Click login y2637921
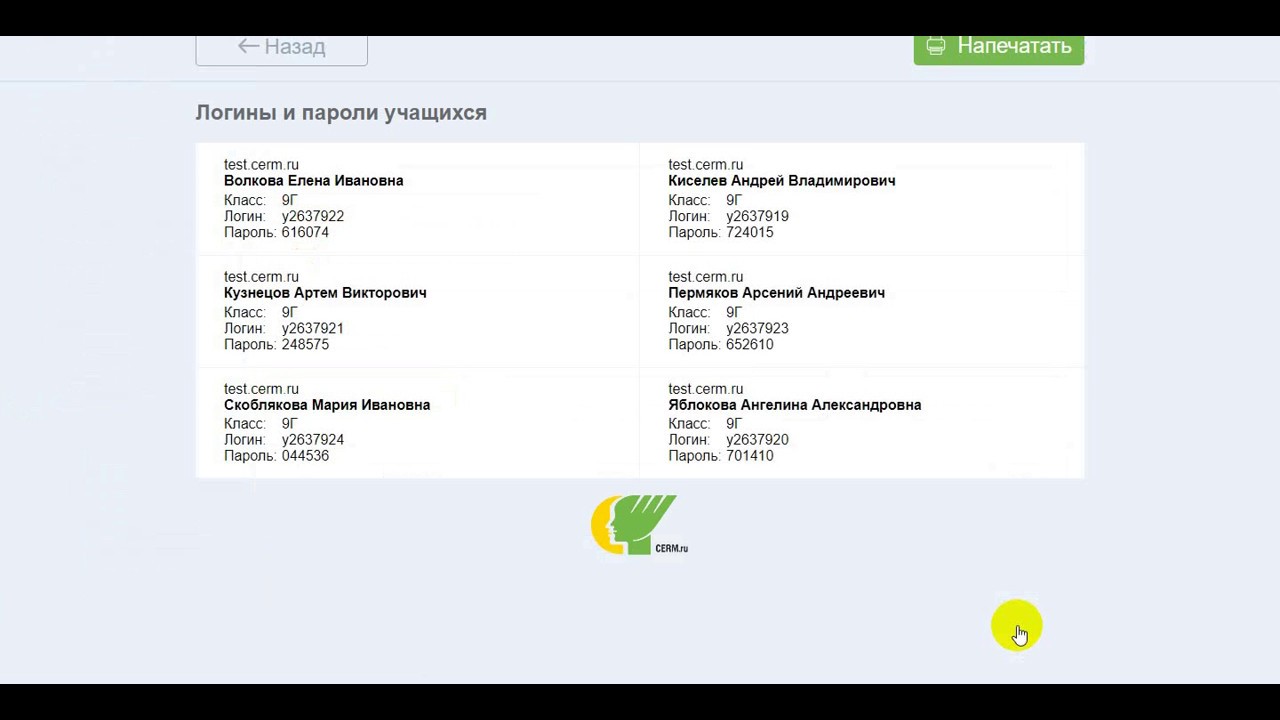The width and height of the screenshot is (1280, 720). click(312, 328)
